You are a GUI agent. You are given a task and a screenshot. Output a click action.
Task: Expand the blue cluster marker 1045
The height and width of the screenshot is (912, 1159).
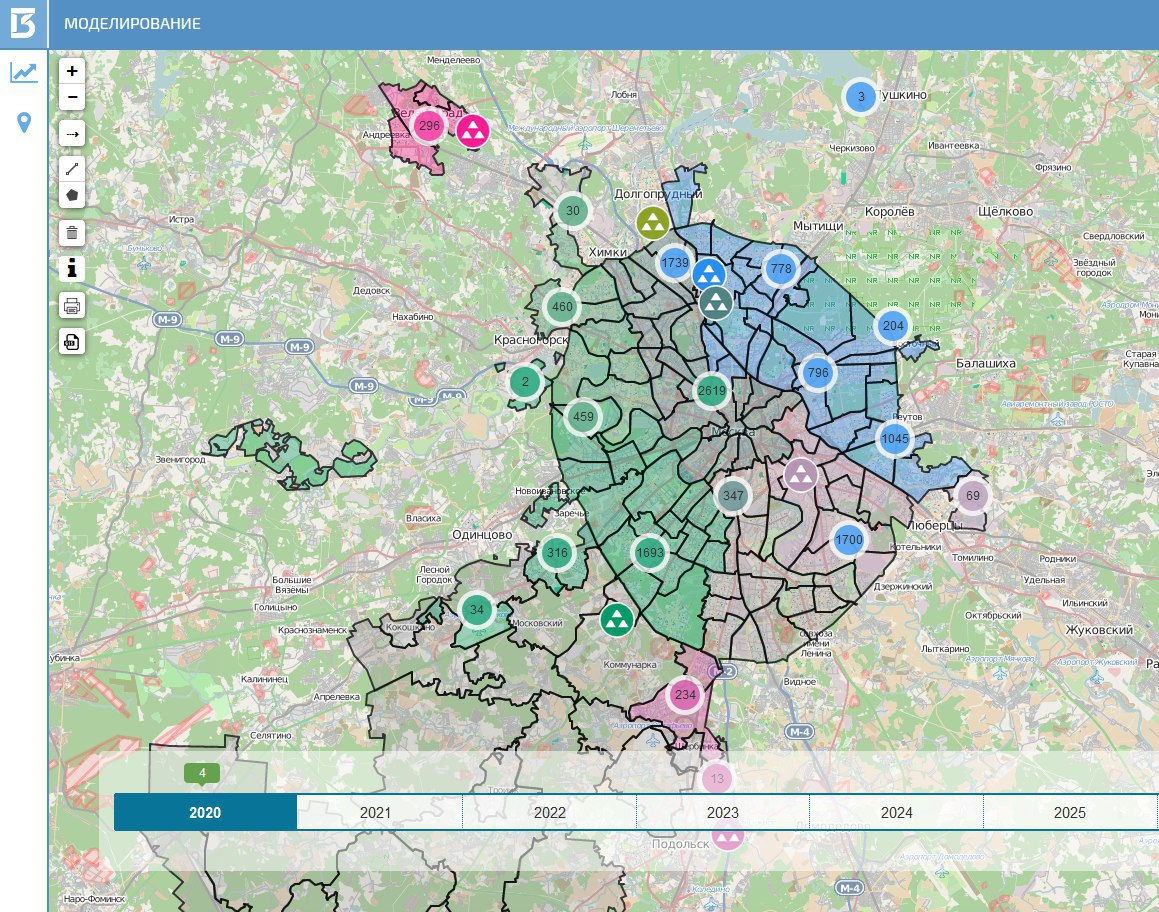[x=895, y=438]
